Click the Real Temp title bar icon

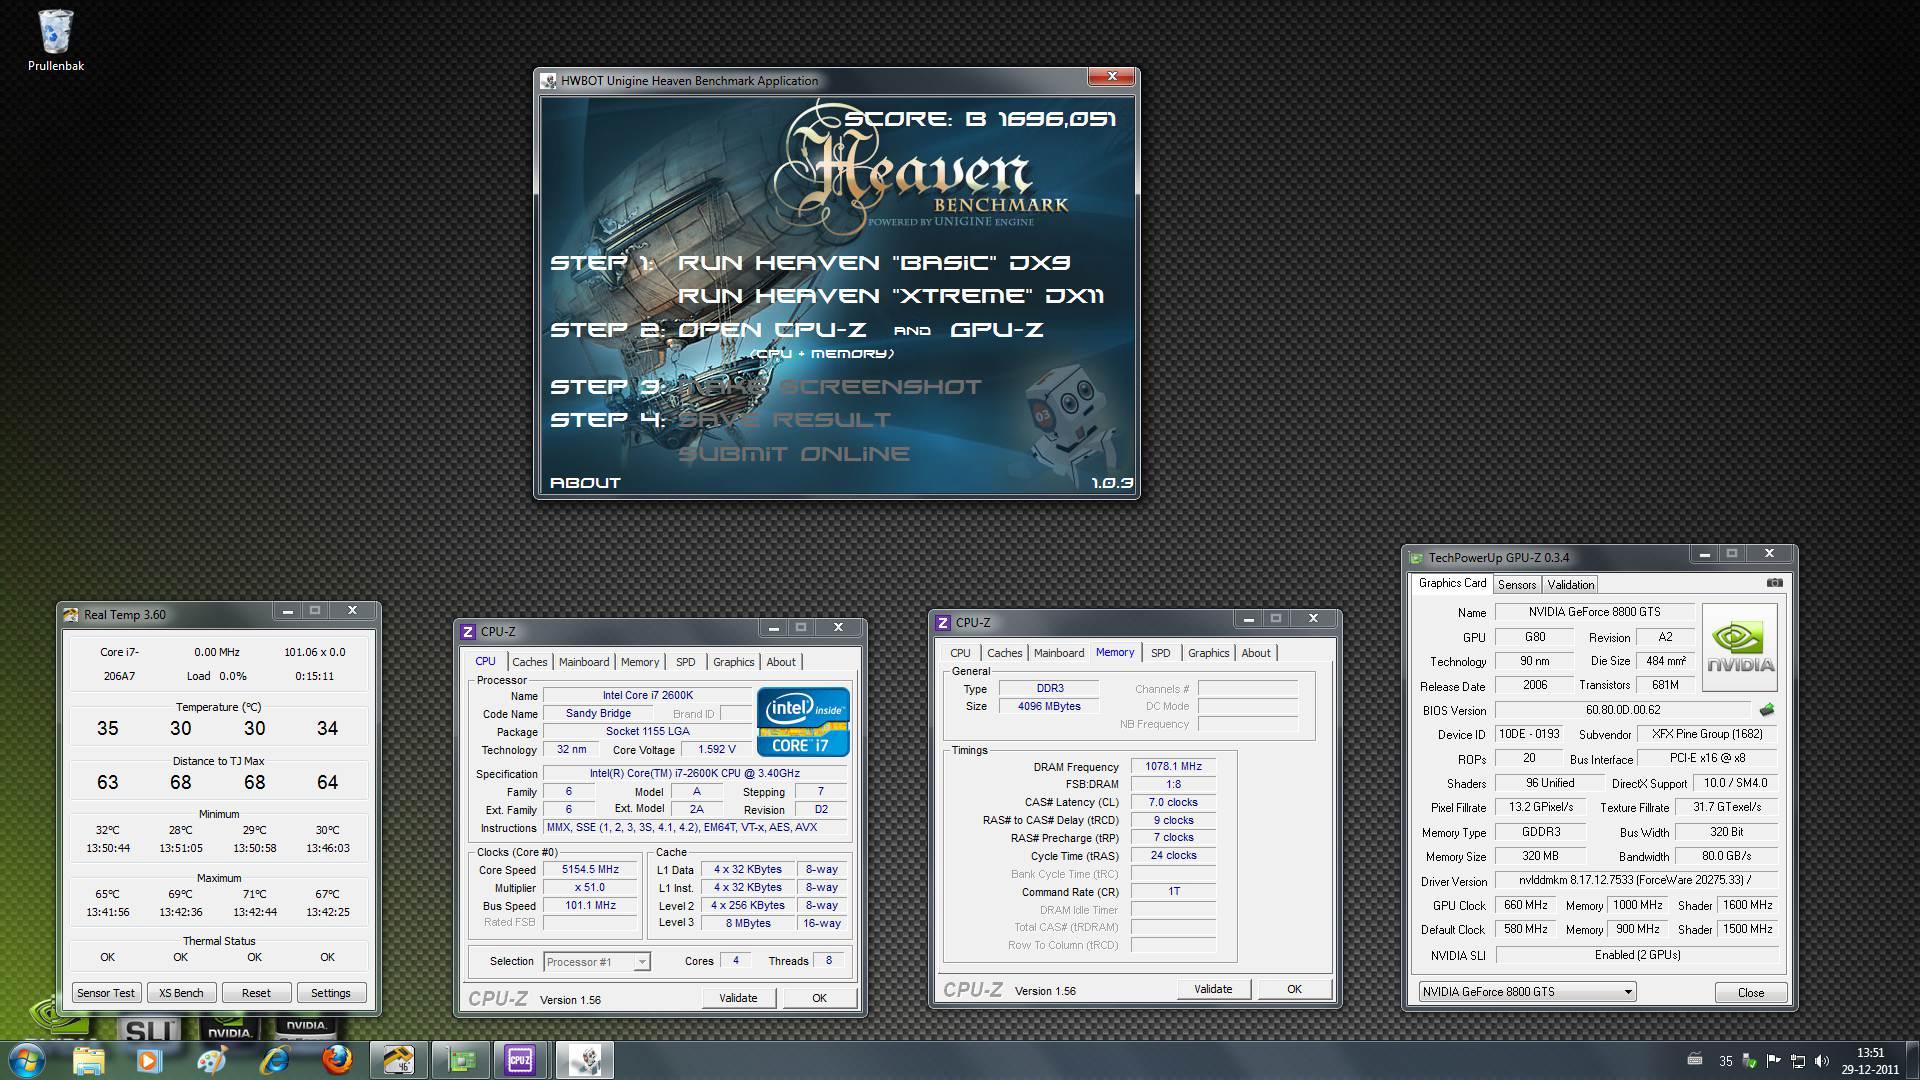coord(71,615)
